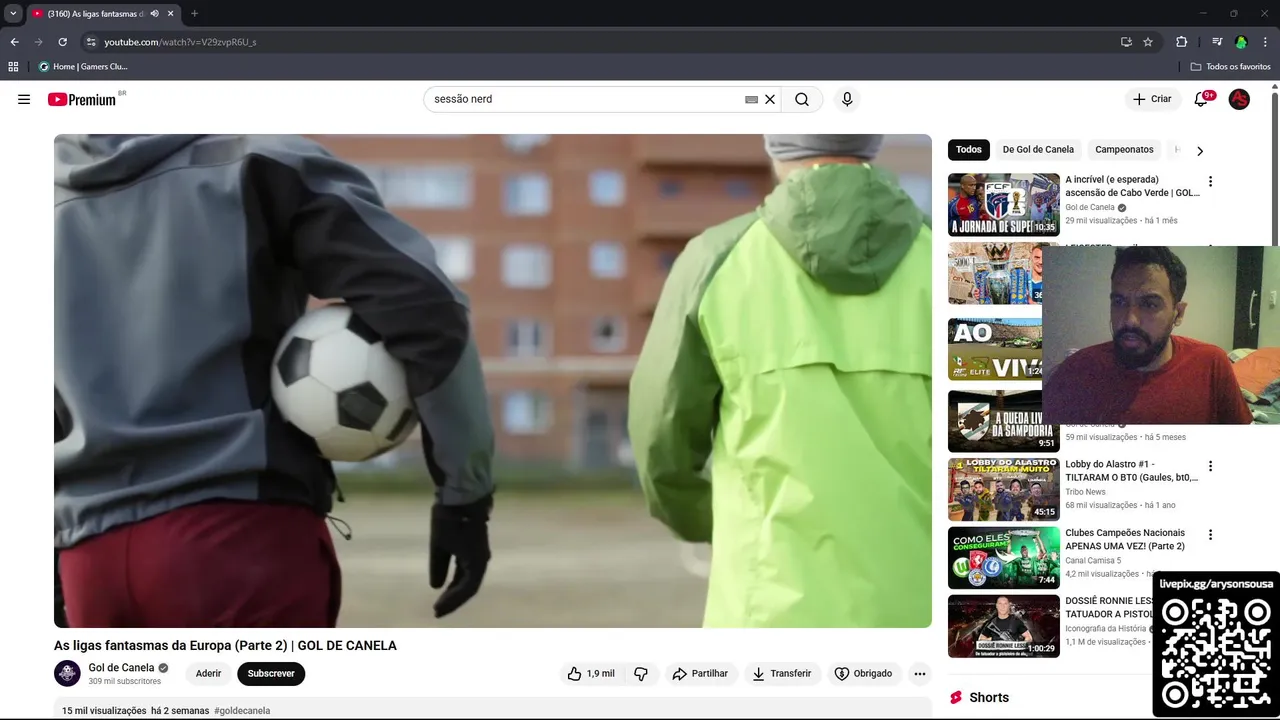Share the video via Partilhar
The width and height of the screenshot is (1280, 720).
click(700, 674)
